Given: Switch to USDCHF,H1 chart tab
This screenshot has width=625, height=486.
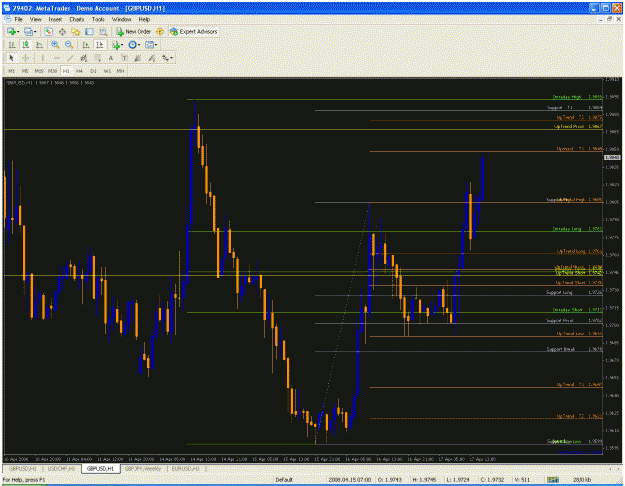Looking at the screenshot, I should [x=61, y=468].
